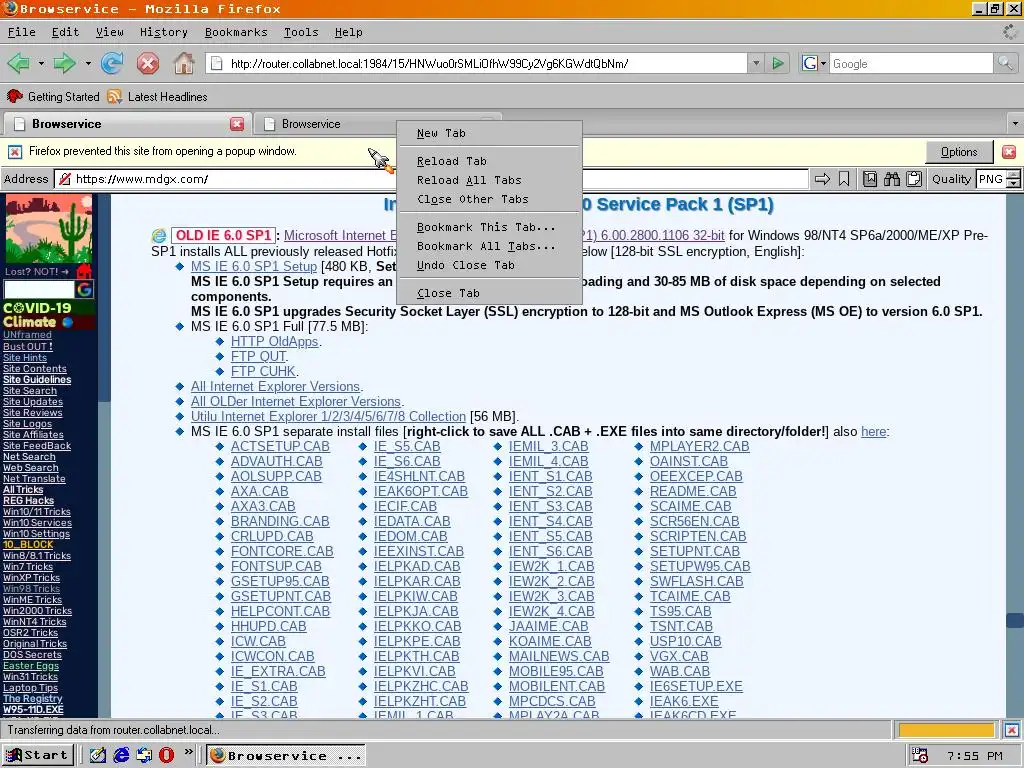
Task: Click the page vertical scrollbar thumb
Action: (1015, 620)
